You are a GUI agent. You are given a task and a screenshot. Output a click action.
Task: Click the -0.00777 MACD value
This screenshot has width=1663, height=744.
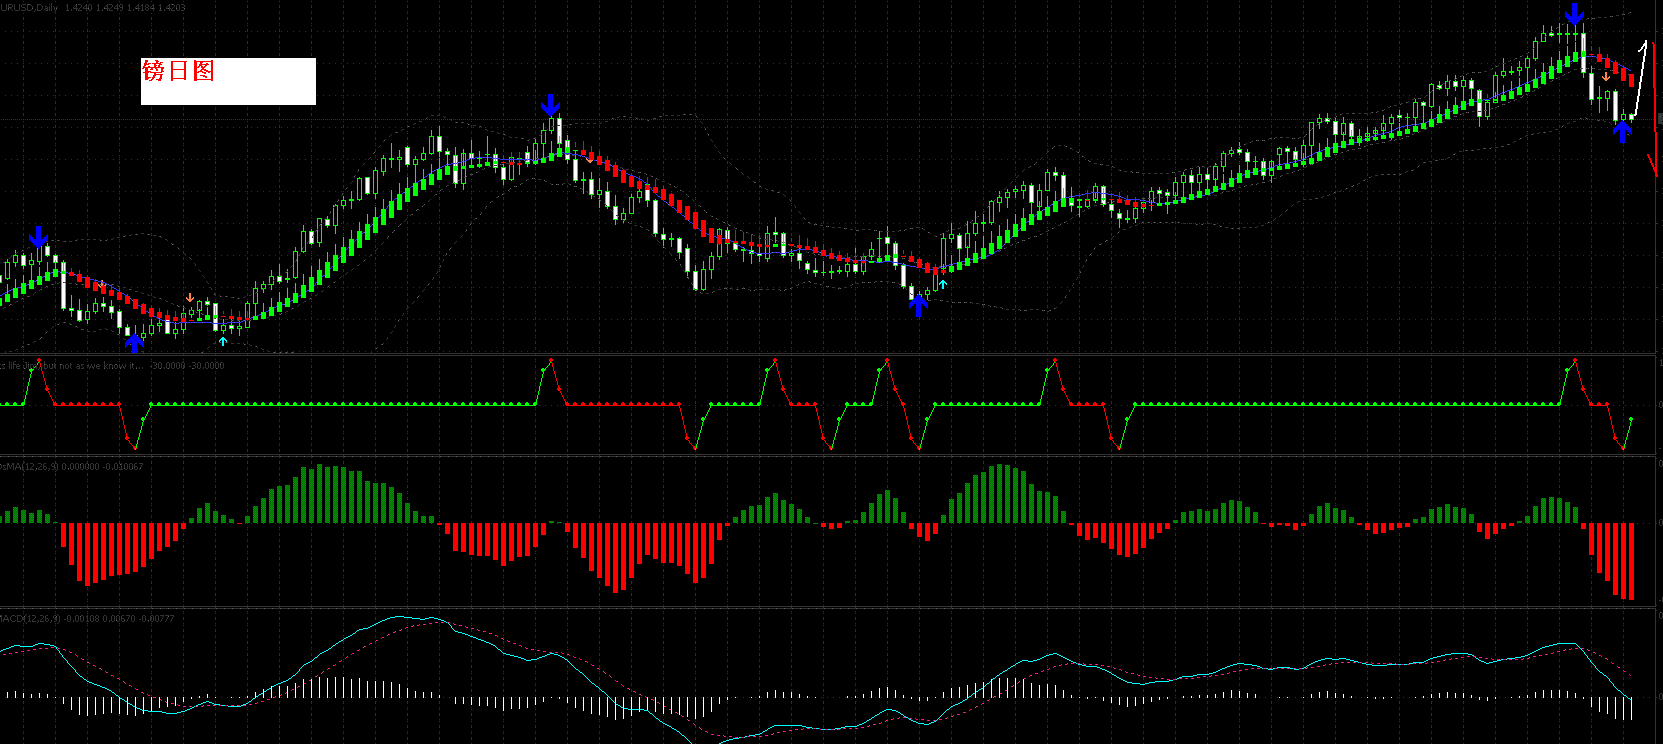(157, 619)
